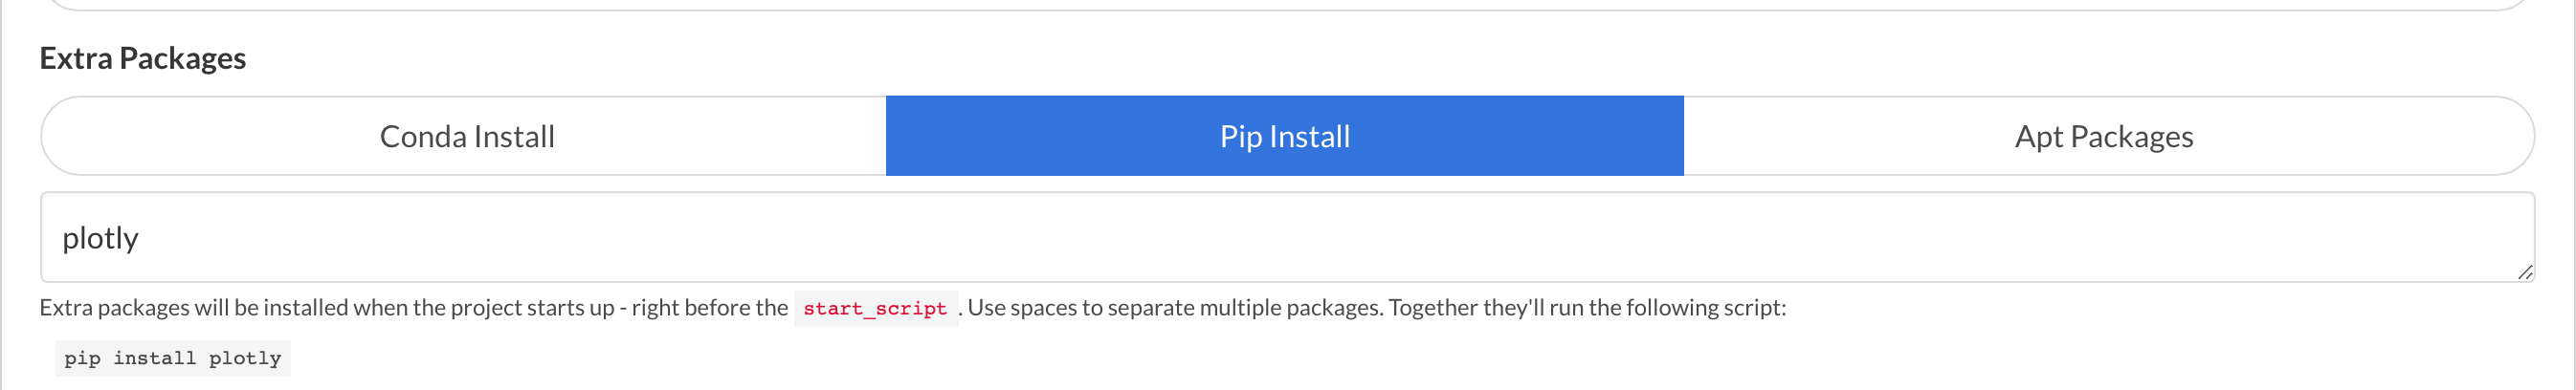The width and height of the screenshot is (2576, 390).
Task: Open the Apt Packages tab
Action: point(2103,136)
